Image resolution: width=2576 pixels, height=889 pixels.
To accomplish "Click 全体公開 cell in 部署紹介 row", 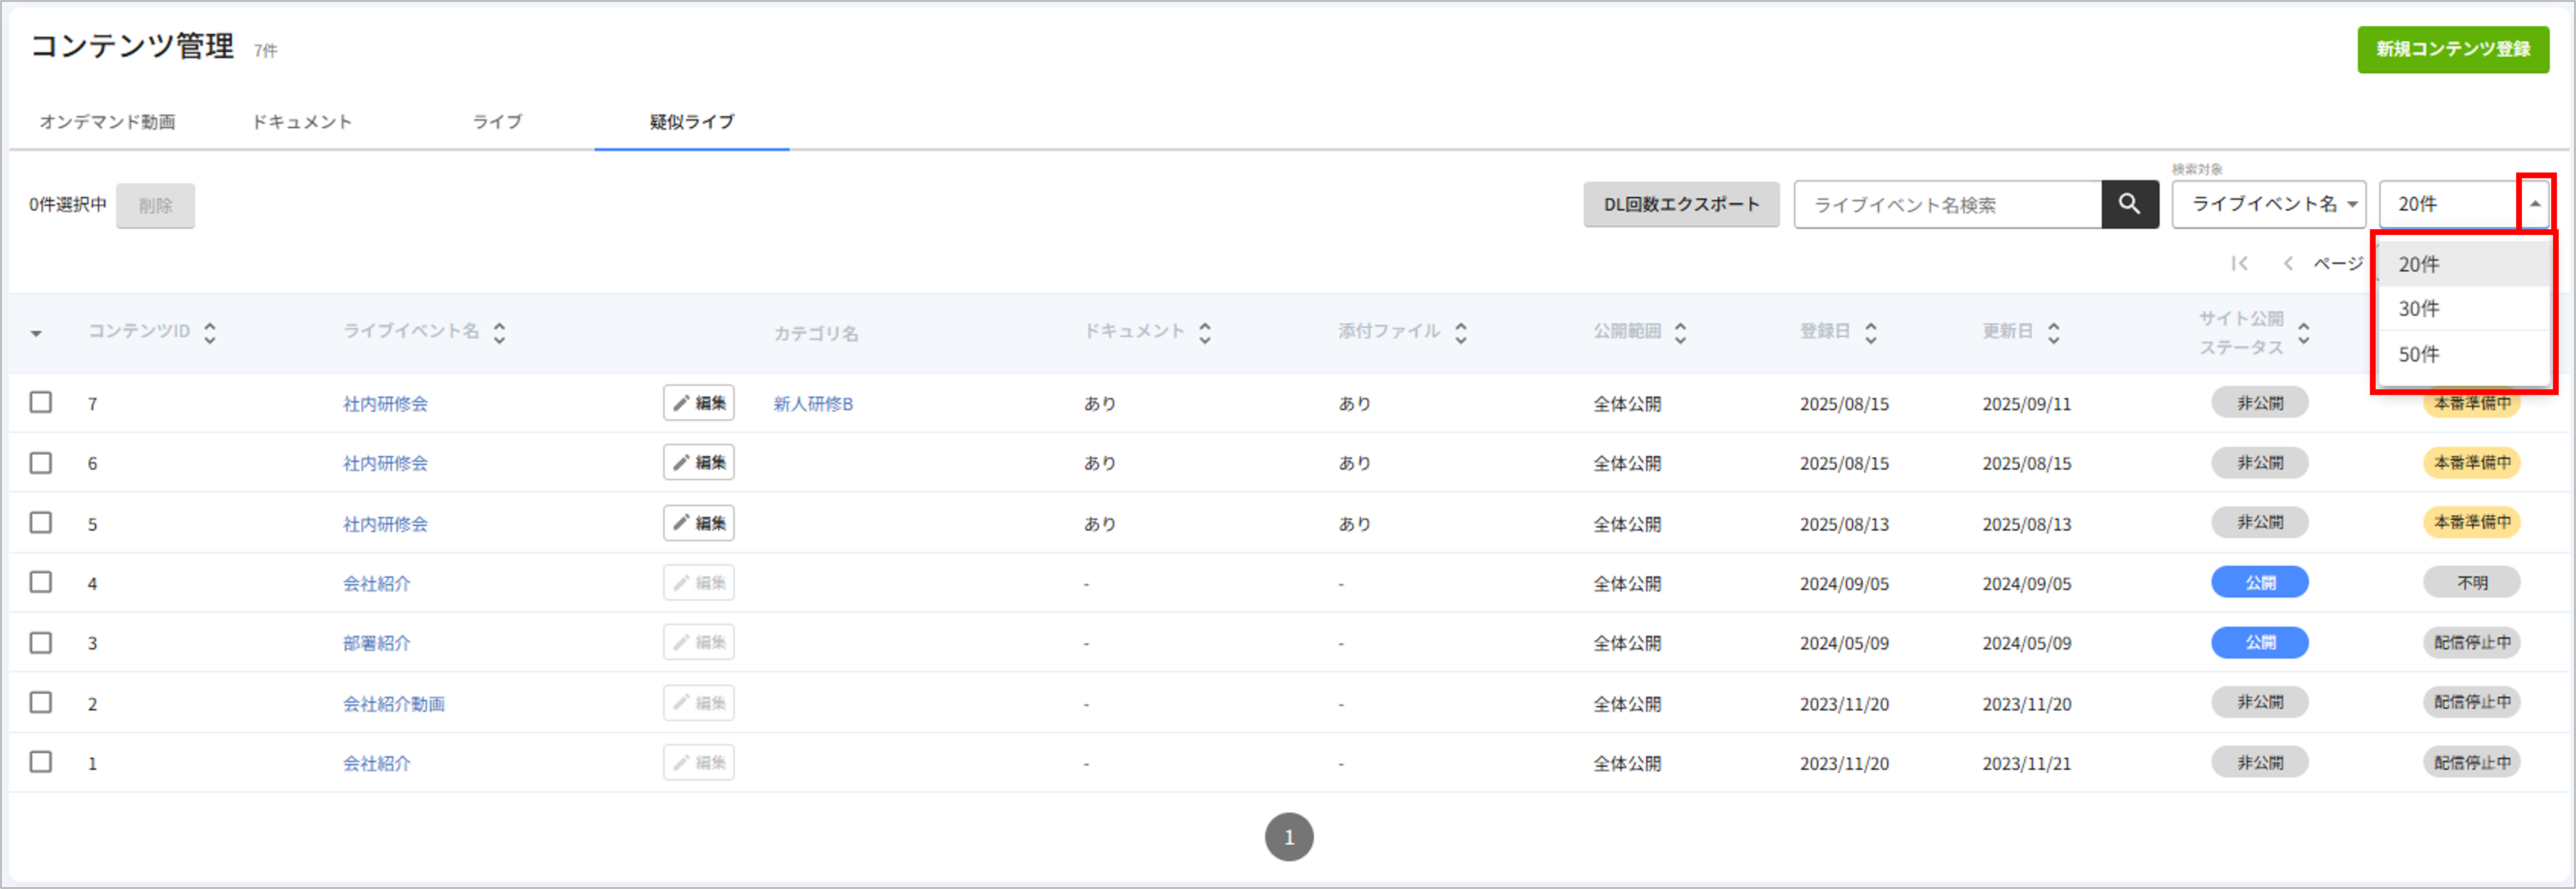I will point(1627,643).
